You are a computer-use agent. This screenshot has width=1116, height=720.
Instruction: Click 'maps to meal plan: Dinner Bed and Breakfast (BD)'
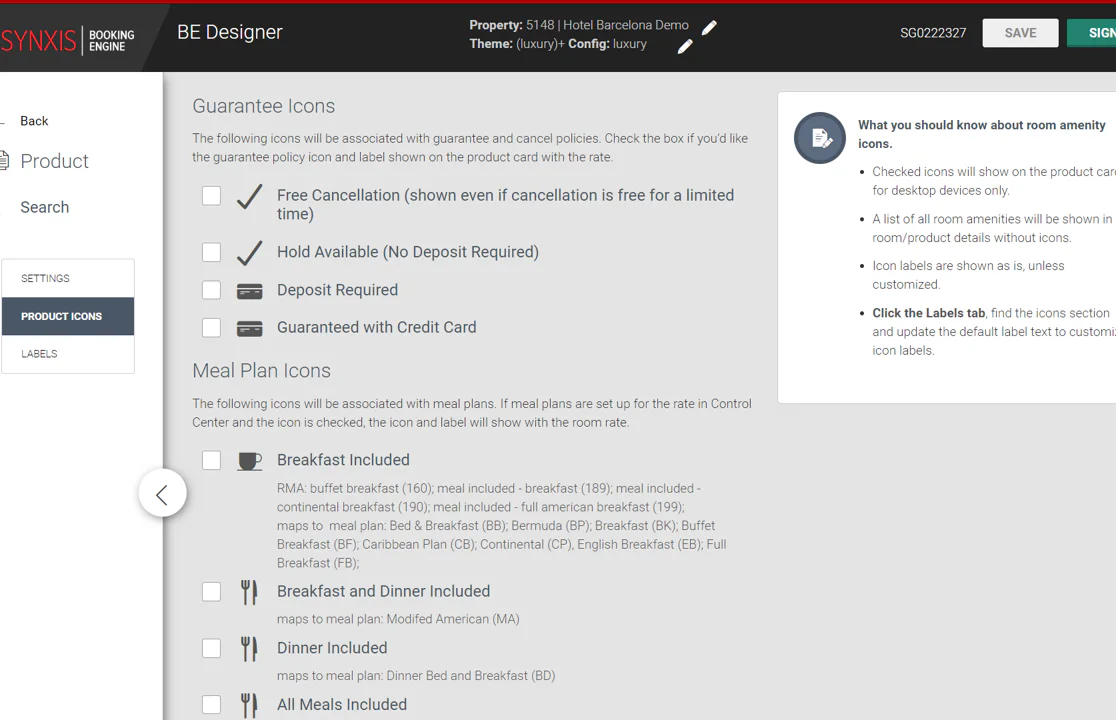416,676
